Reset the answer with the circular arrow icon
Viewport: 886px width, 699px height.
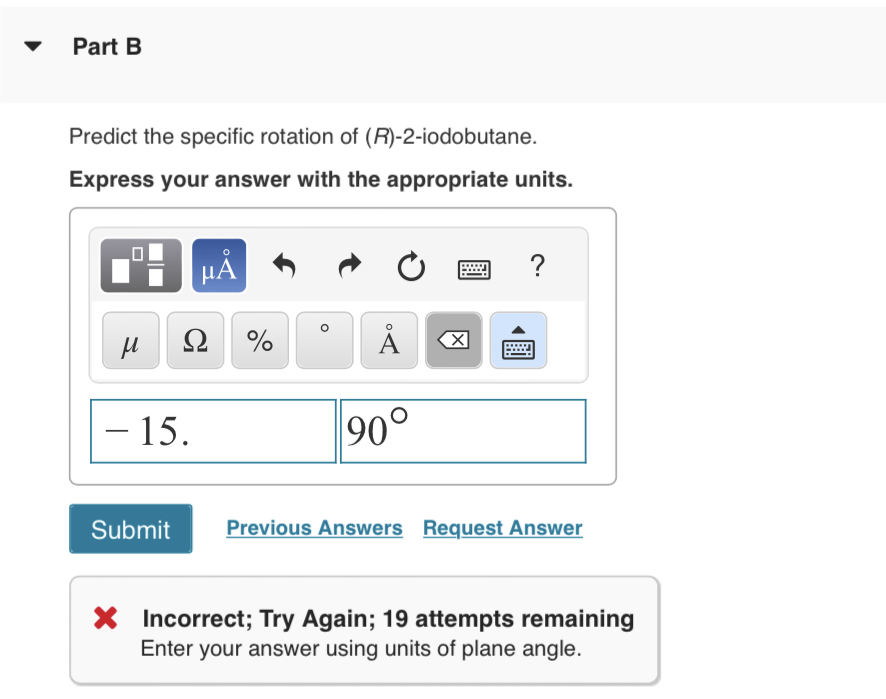pyautogui.click(x=410, y=266)
